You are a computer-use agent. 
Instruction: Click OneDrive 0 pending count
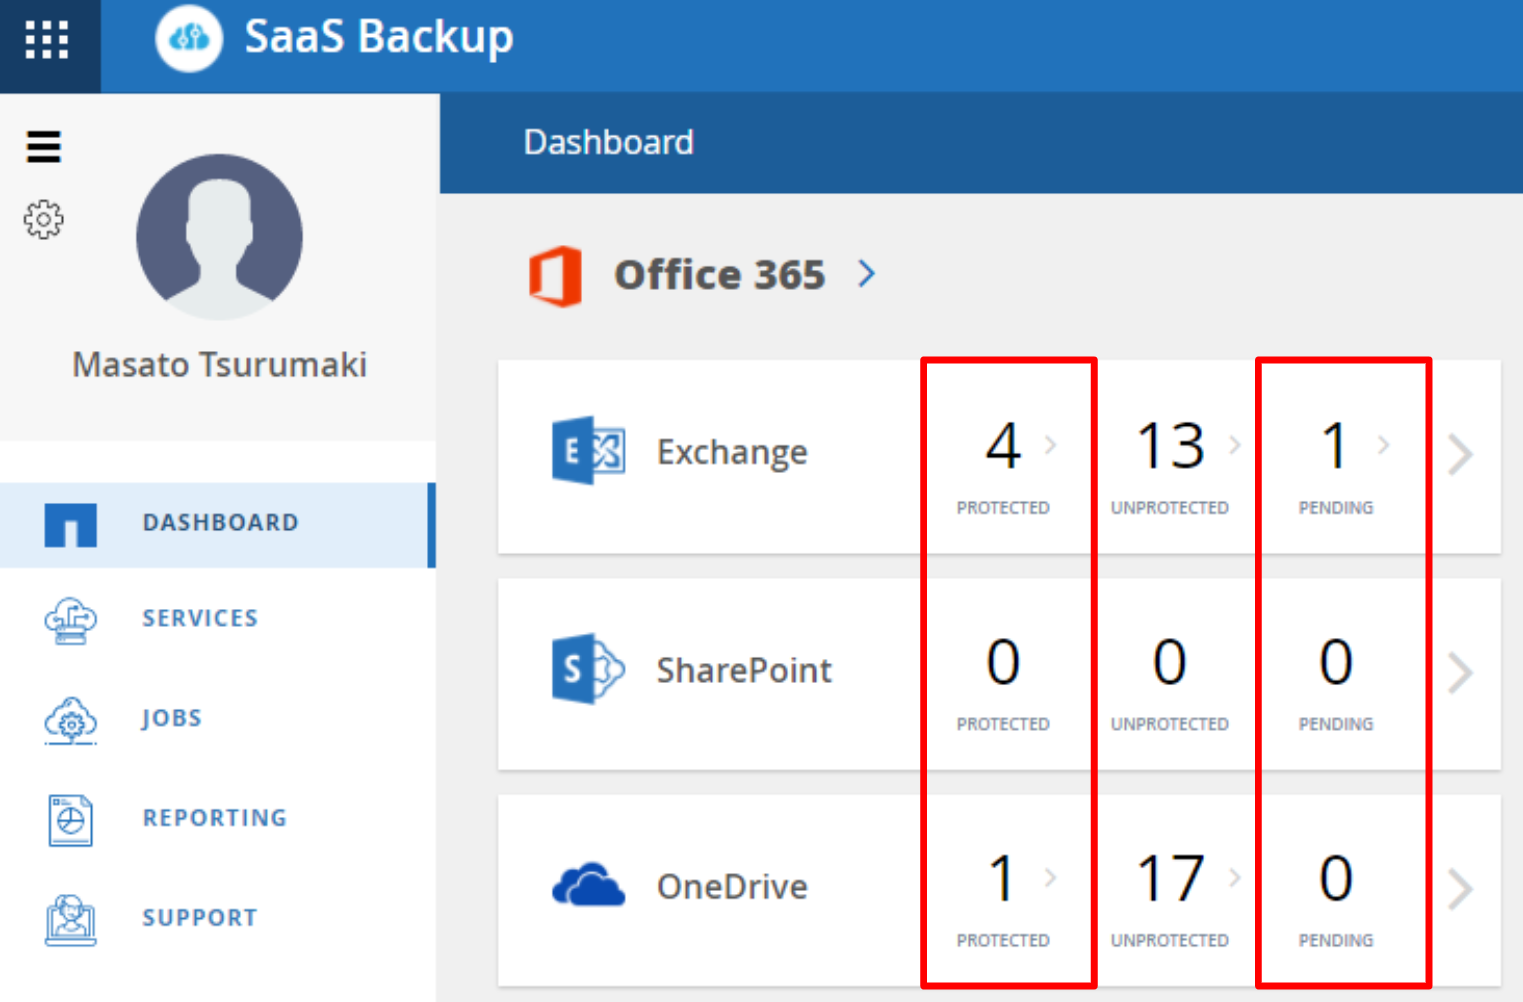tap(1336, 879)
